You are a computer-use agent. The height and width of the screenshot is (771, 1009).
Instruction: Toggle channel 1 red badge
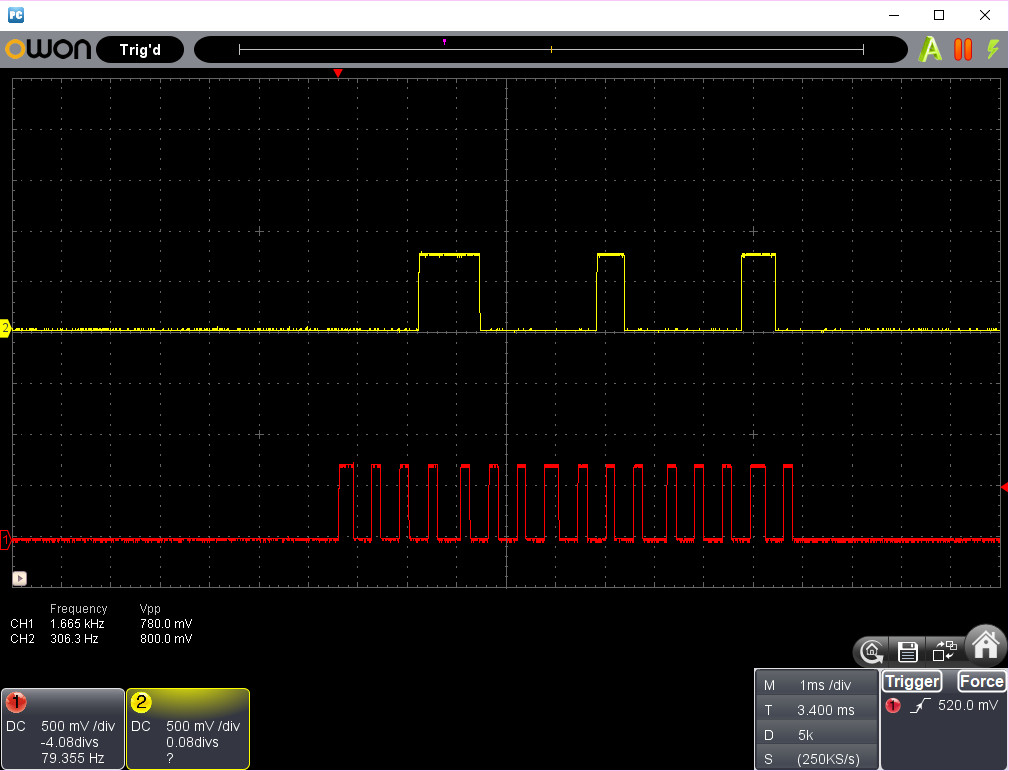coord(16,702)
